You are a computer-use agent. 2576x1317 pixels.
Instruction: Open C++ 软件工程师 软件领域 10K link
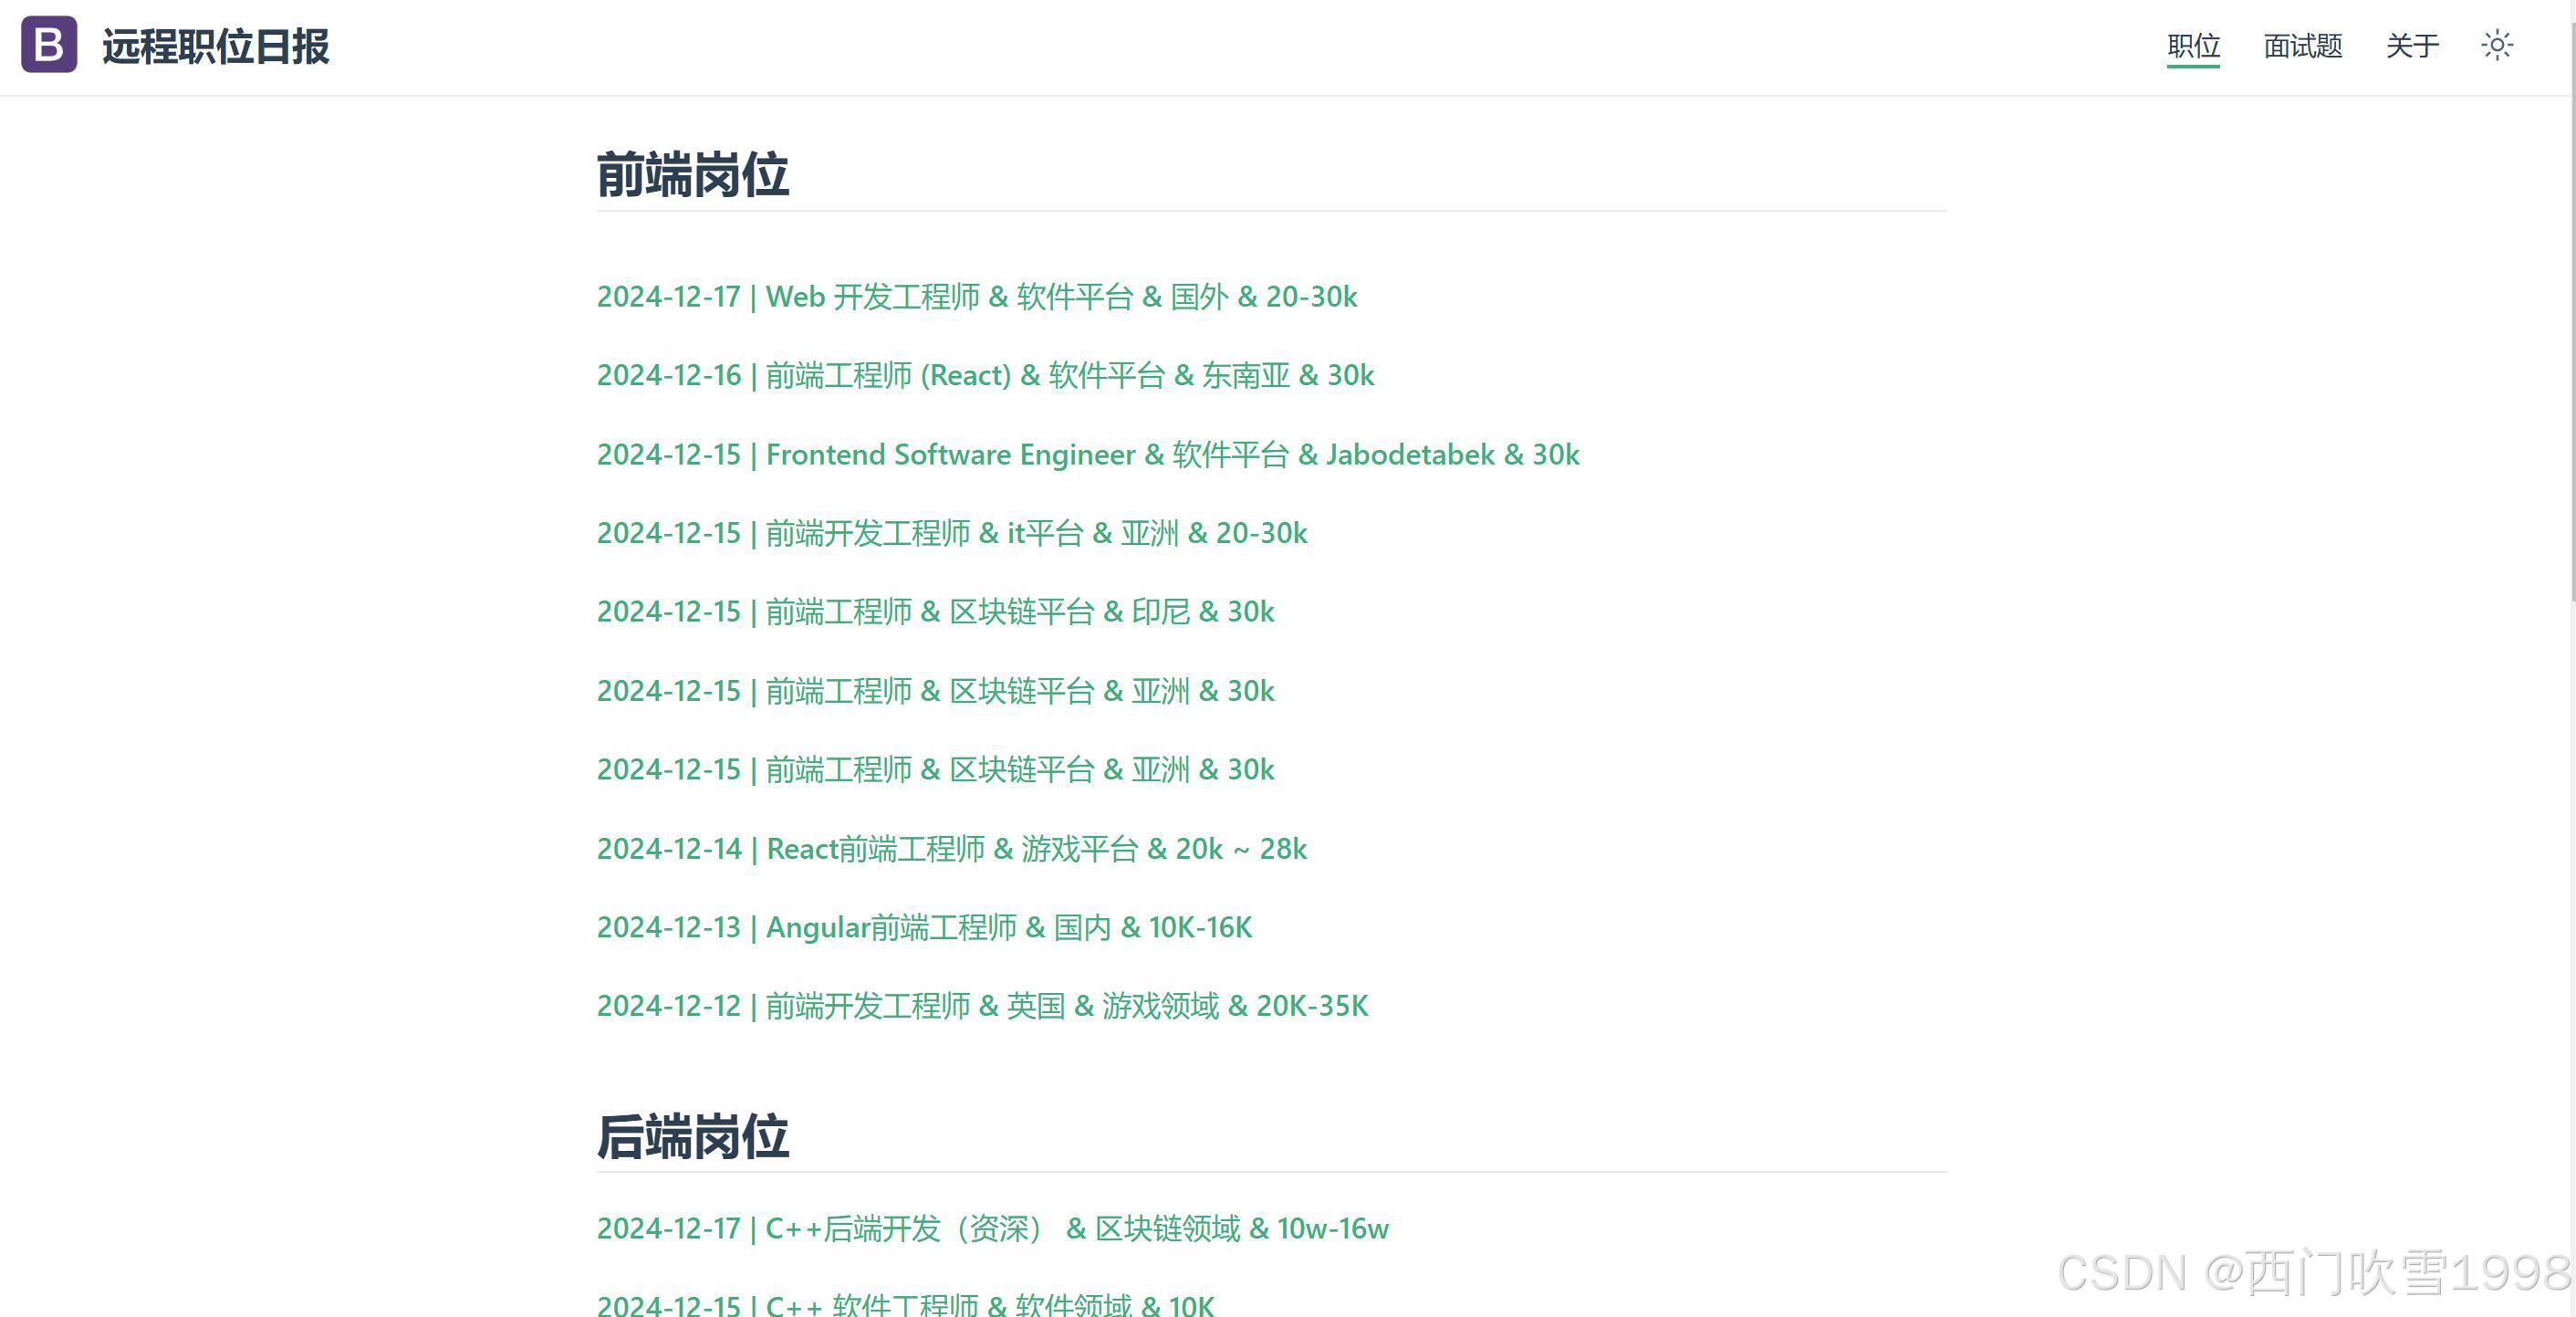coord(905,1304)
